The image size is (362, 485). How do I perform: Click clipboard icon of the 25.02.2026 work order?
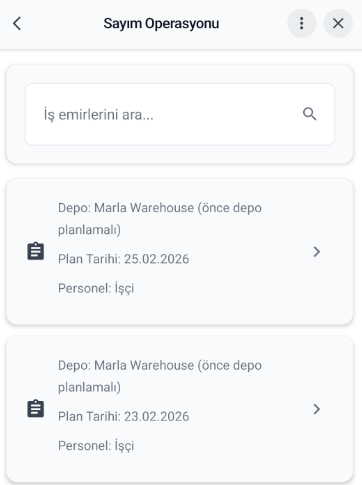[x=35, y=251]
